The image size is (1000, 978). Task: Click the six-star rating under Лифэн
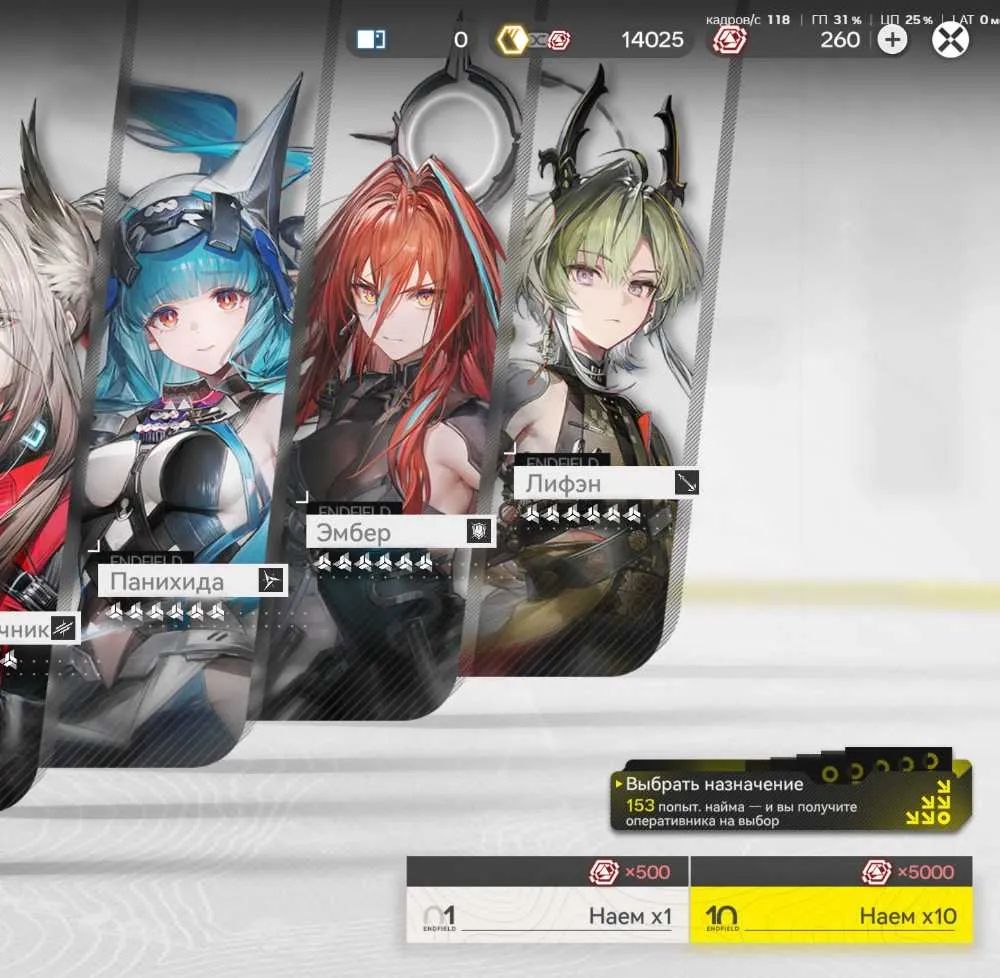(x=581, y=513)
